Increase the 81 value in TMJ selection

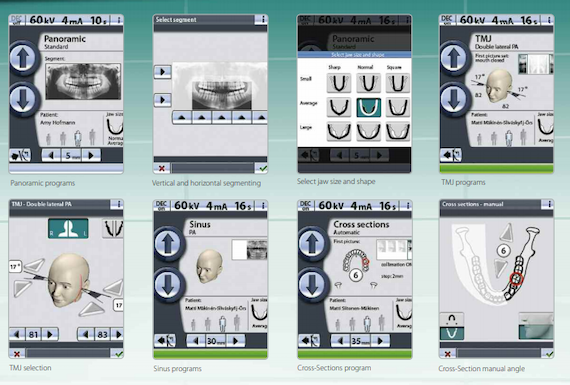[50, 334]
